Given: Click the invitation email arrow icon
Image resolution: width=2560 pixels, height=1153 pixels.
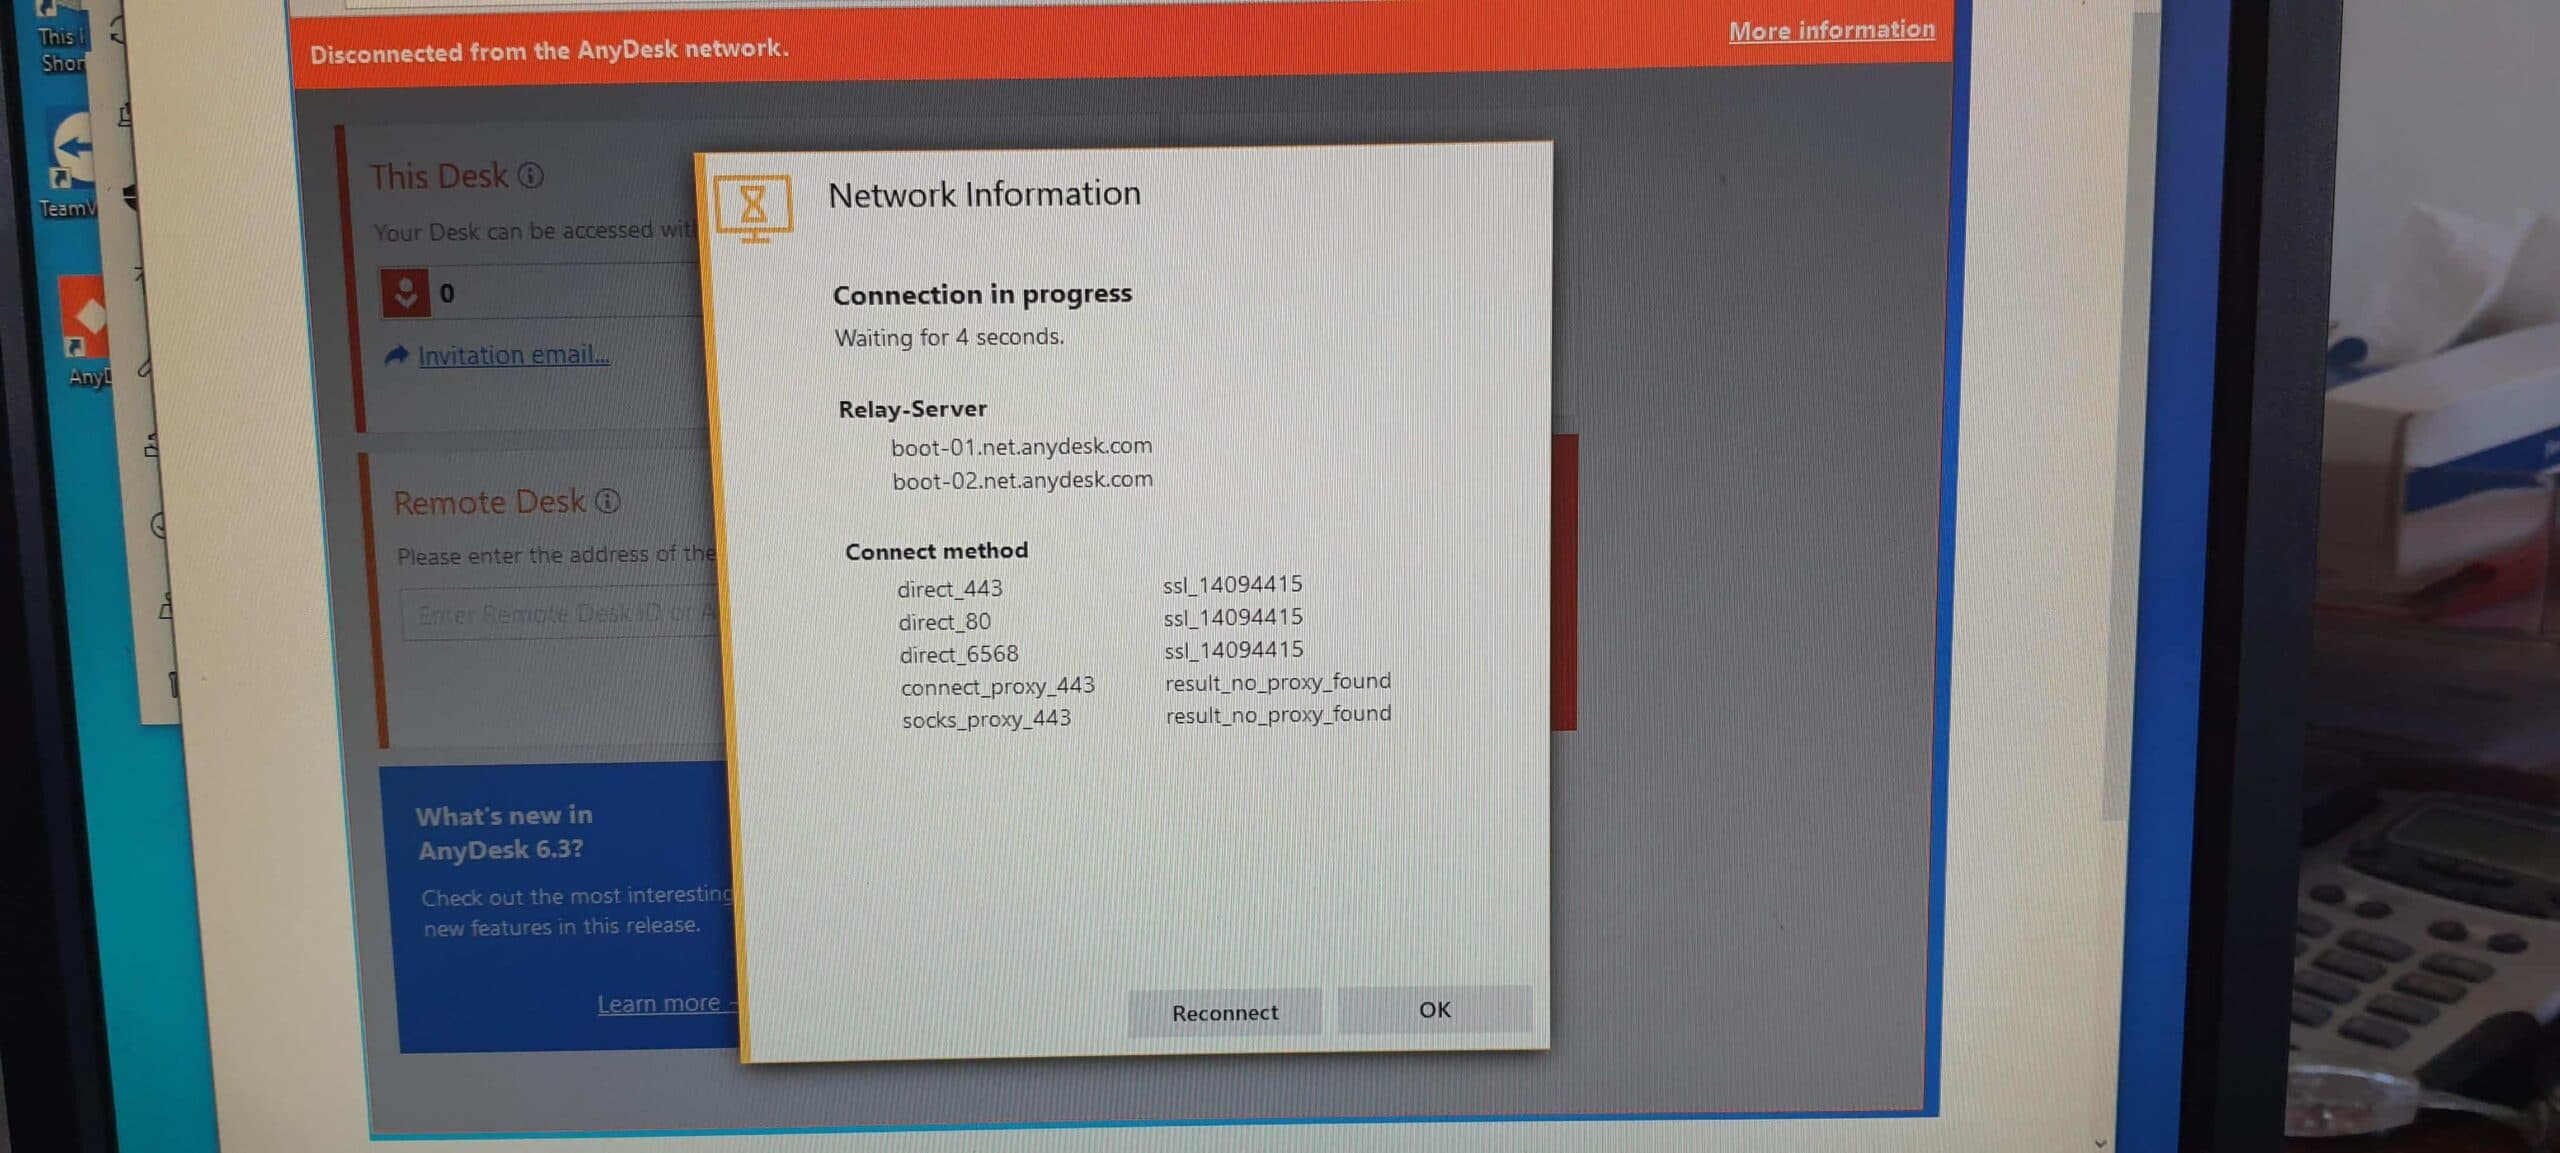Looking at the screenshot, I should pyautogui.click(x=396, y=355).
